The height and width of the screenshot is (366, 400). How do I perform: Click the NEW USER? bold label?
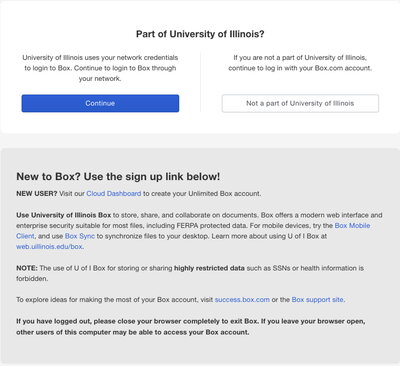(x=37, y=194)
